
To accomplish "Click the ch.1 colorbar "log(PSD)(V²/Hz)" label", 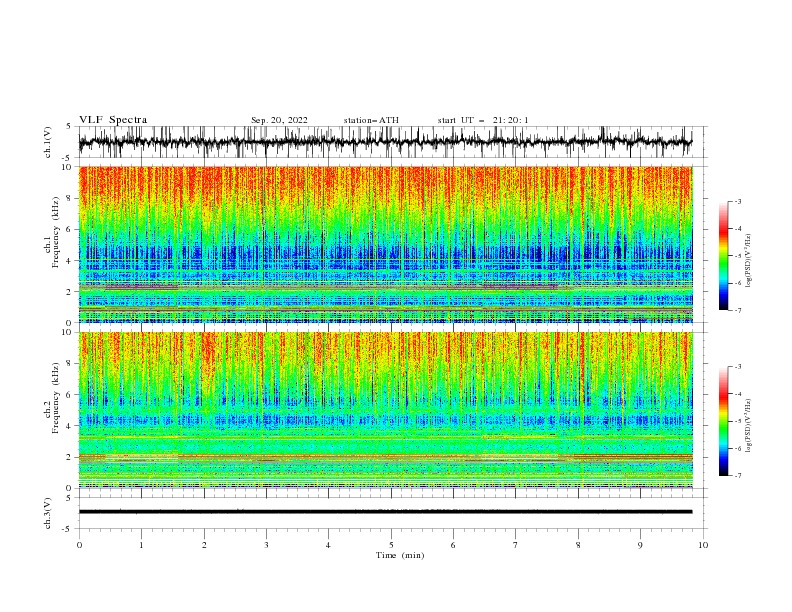I will coord(749,260).
